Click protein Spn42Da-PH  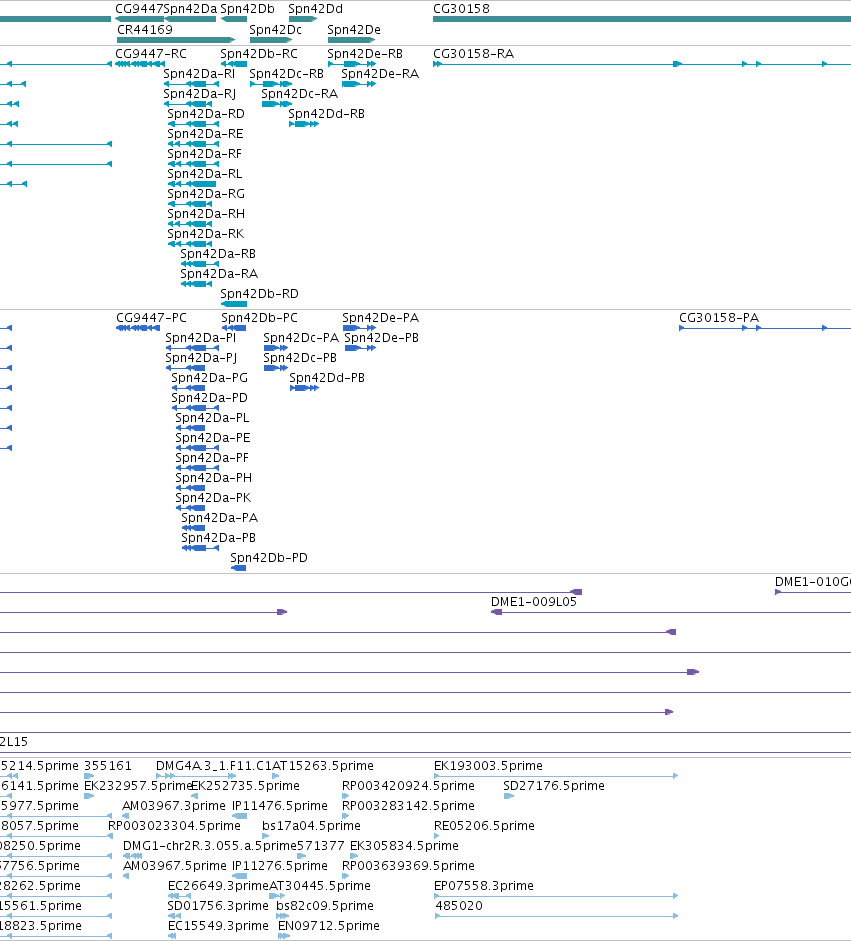pyautogui.click(x=214, y=478)
